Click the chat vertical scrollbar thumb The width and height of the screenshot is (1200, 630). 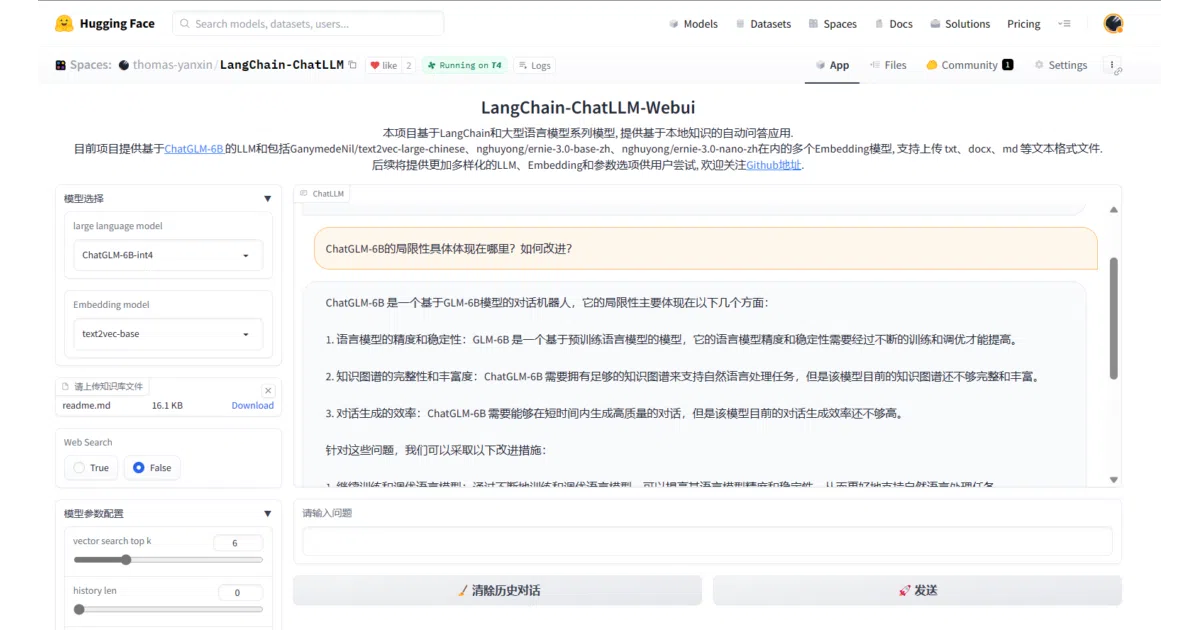pos(1114,318)
